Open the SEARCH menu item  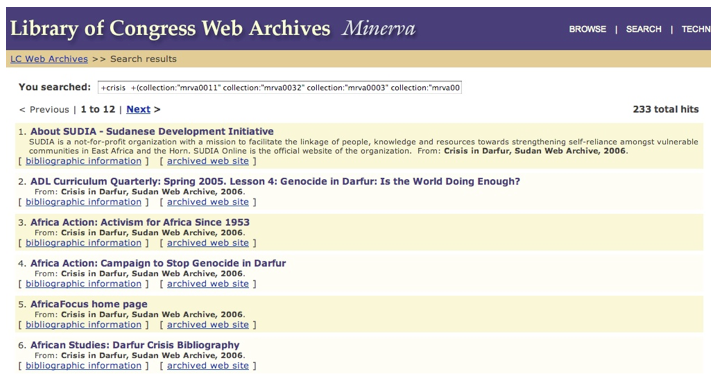point(643,29)
